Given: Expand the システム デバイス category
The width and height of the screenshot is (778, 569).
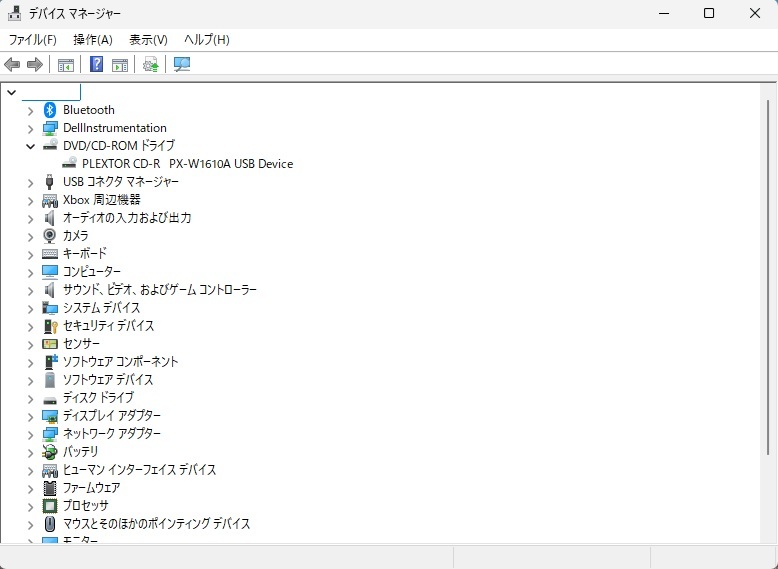Looking at the screenshot, I should click(30, 308).
